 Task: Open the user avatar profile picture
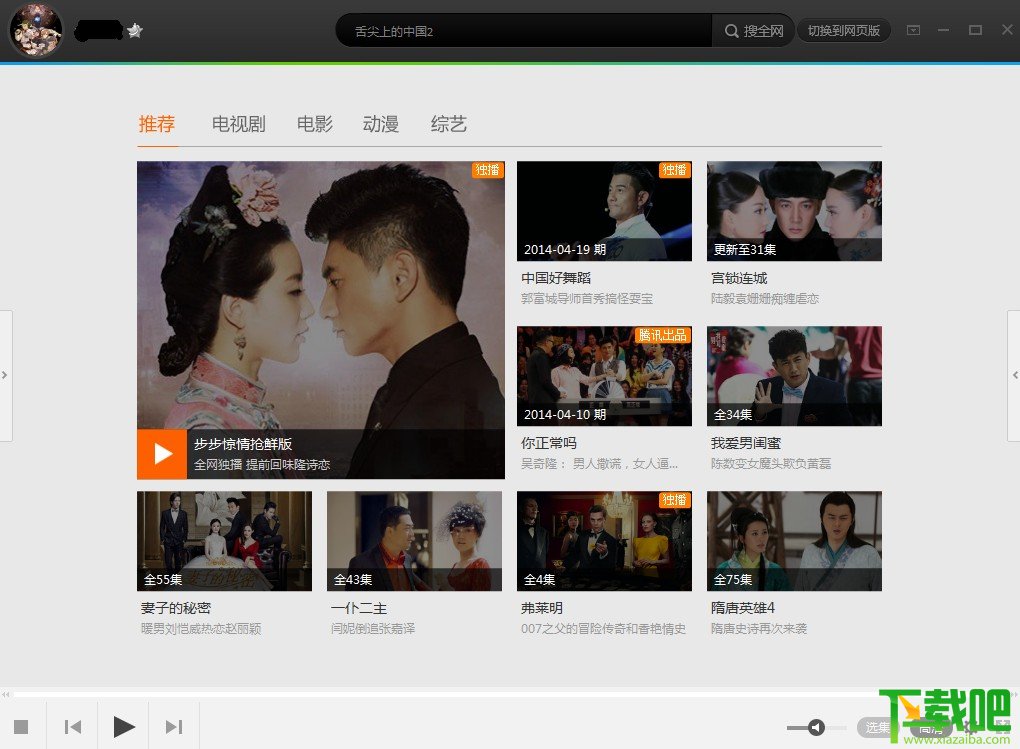click(35, 30)
